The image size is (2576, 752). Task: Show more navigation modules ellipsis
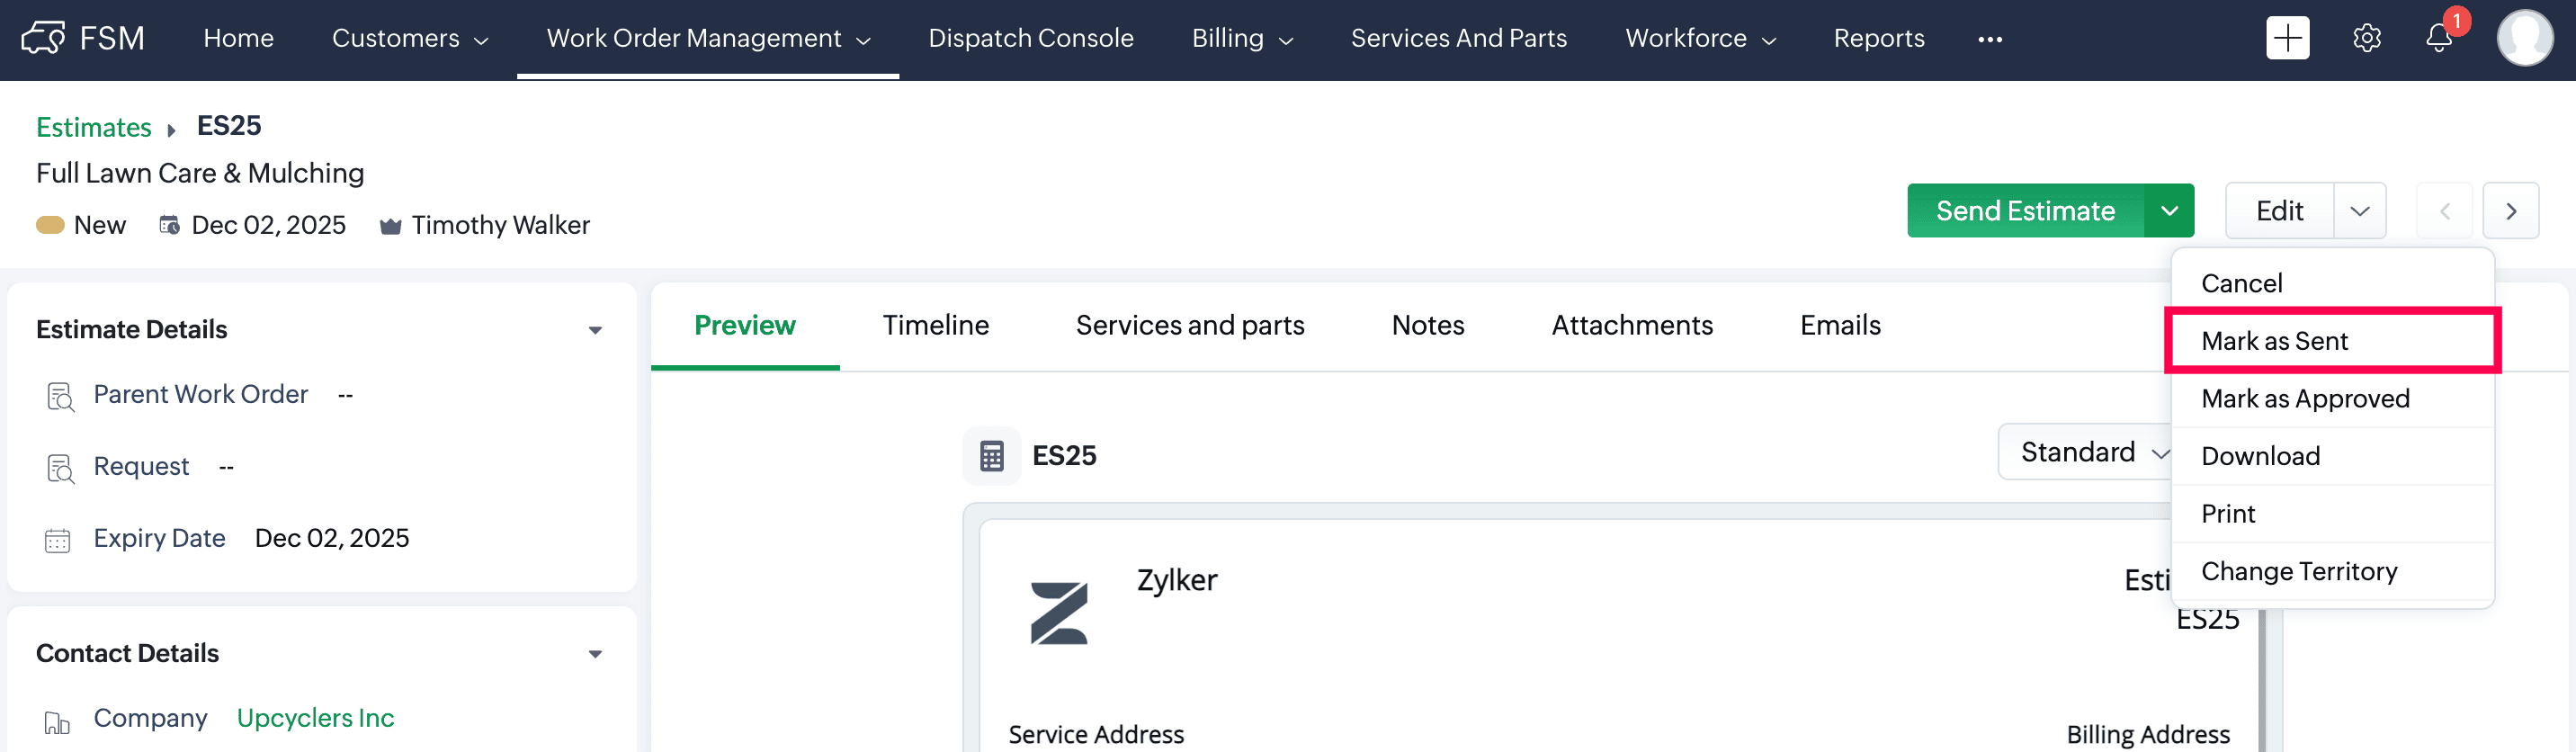[x=1989, y=39]
